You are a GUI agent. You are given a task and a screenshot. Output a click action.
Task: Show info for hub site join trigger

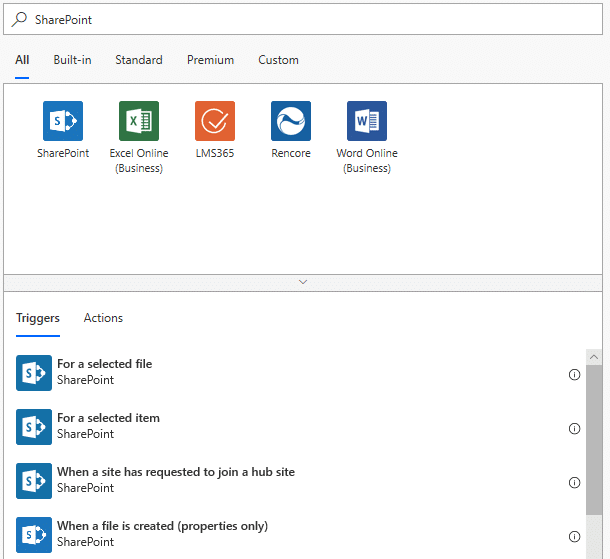(x=574, y=483)
